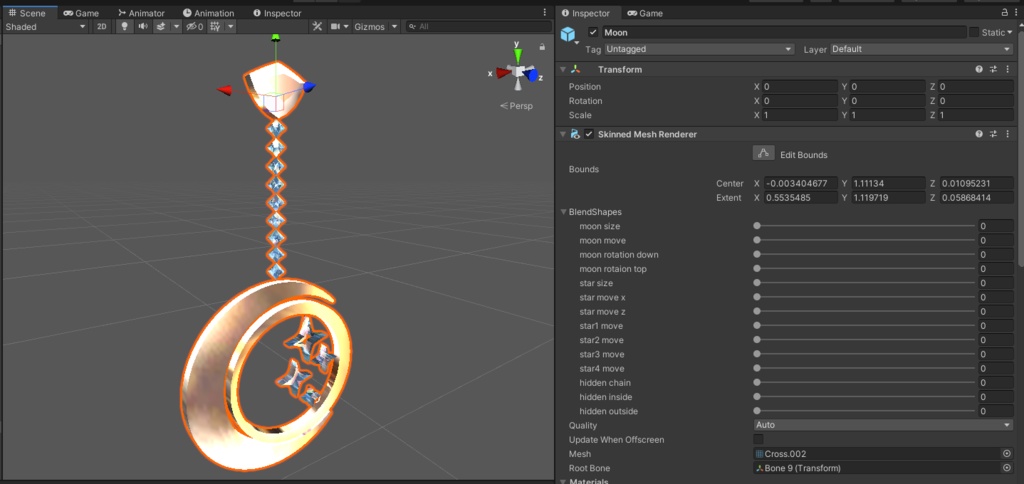Switch Persp projection label under gizmo

[x=517, y=106]
